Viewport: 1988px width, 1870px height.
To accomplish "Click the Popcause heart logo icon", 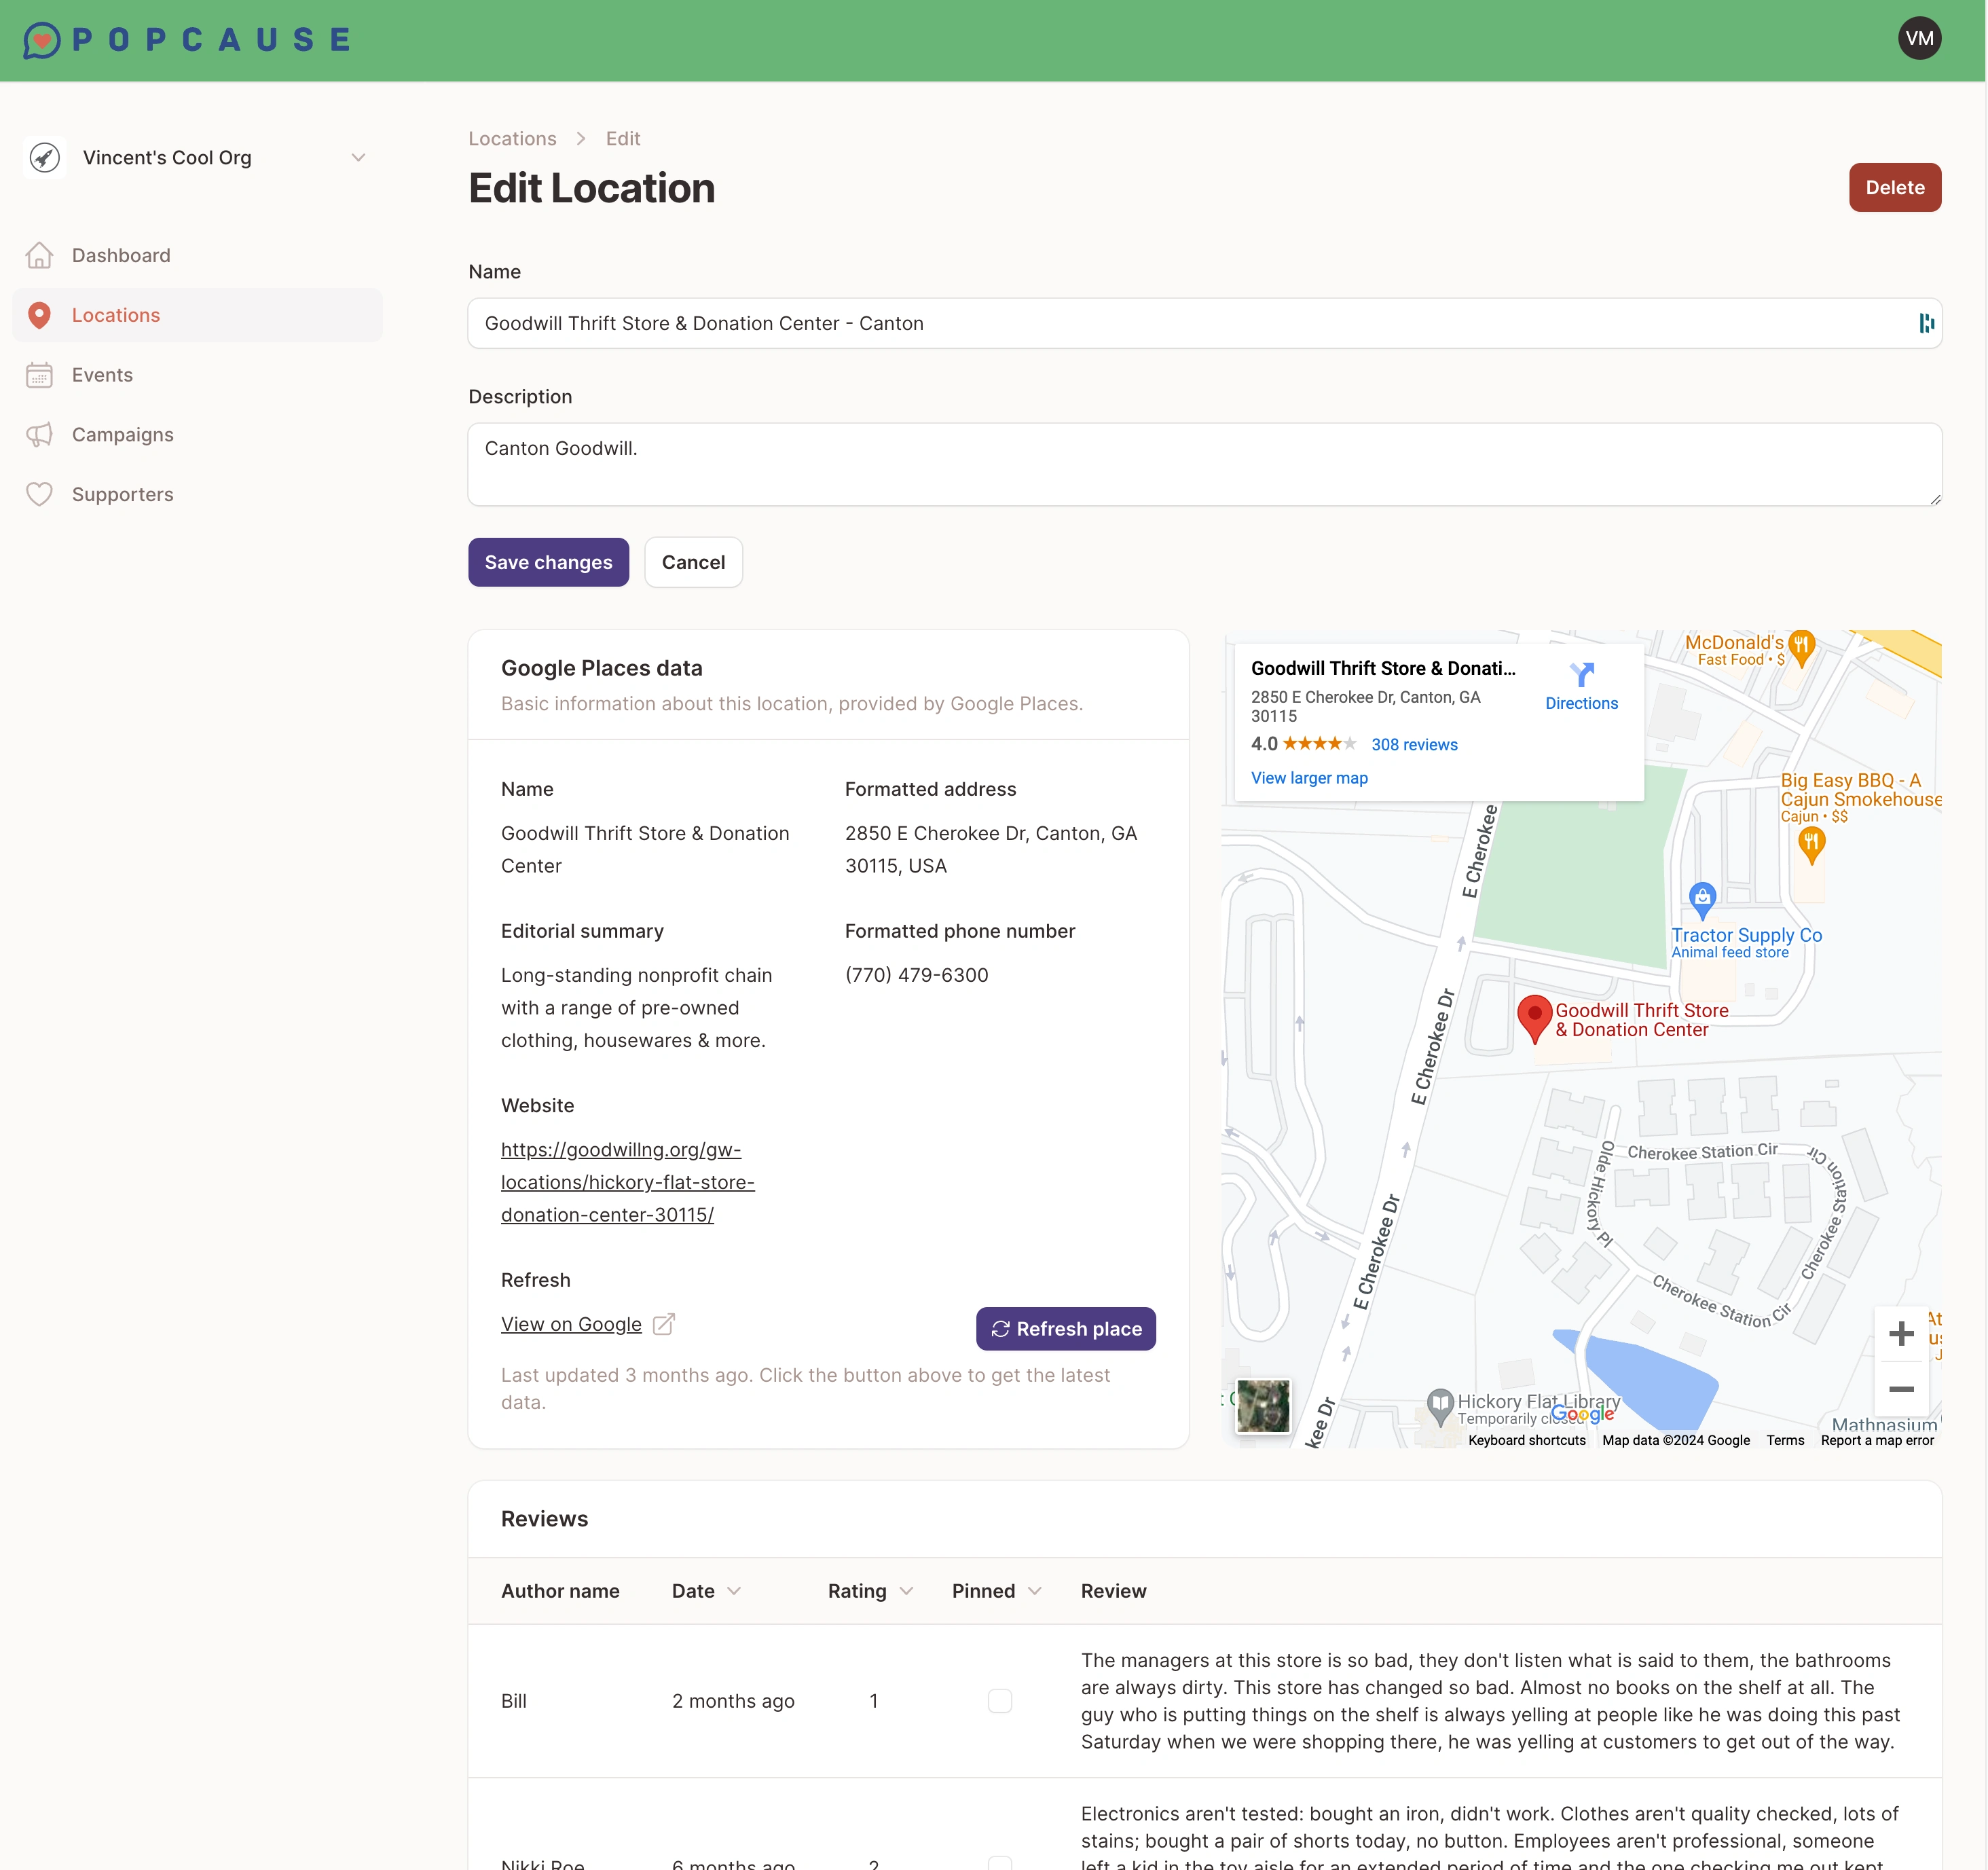I will 42,40.
